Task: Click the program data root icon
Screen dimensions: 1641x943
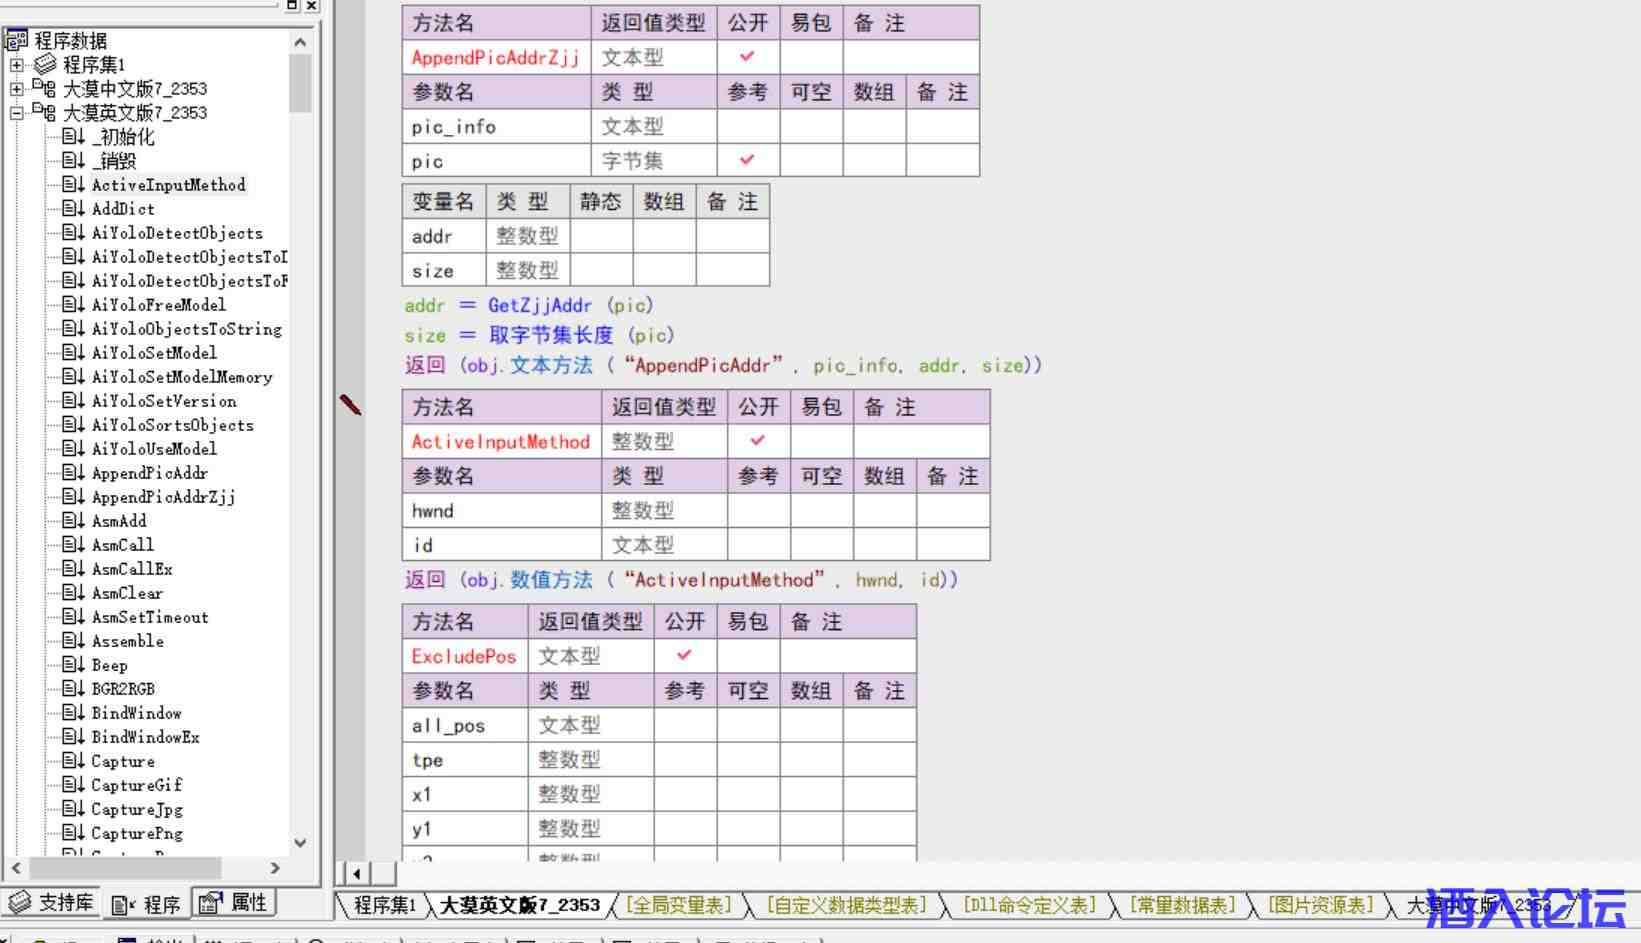Action: pos(16,41)
